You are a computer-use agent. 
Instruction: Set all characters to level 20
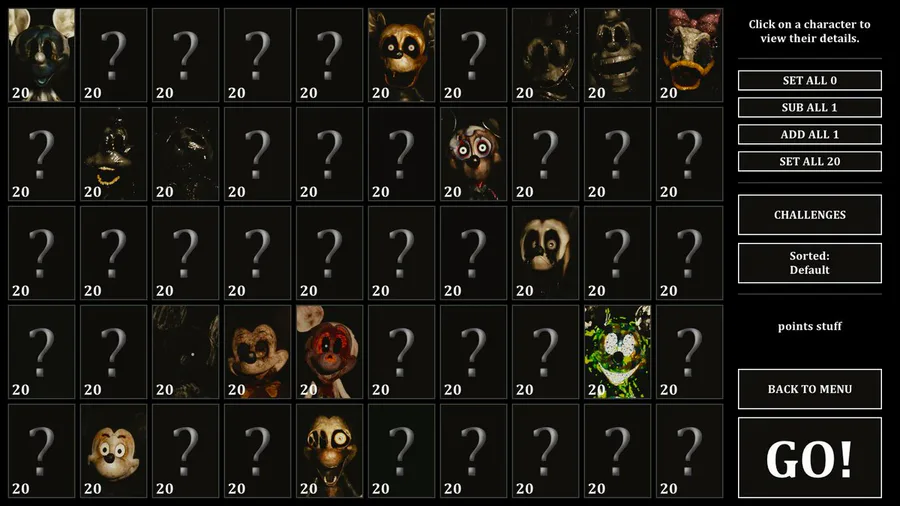coord(809,161)
